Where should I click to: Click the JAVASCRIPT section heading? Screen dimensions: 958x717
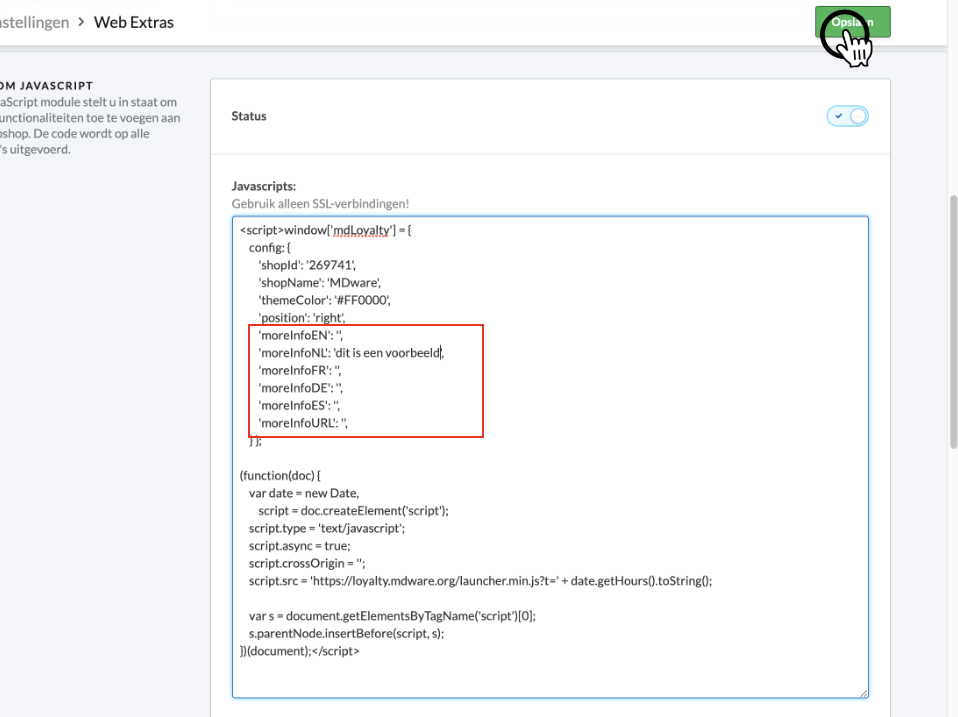[46, 86]
